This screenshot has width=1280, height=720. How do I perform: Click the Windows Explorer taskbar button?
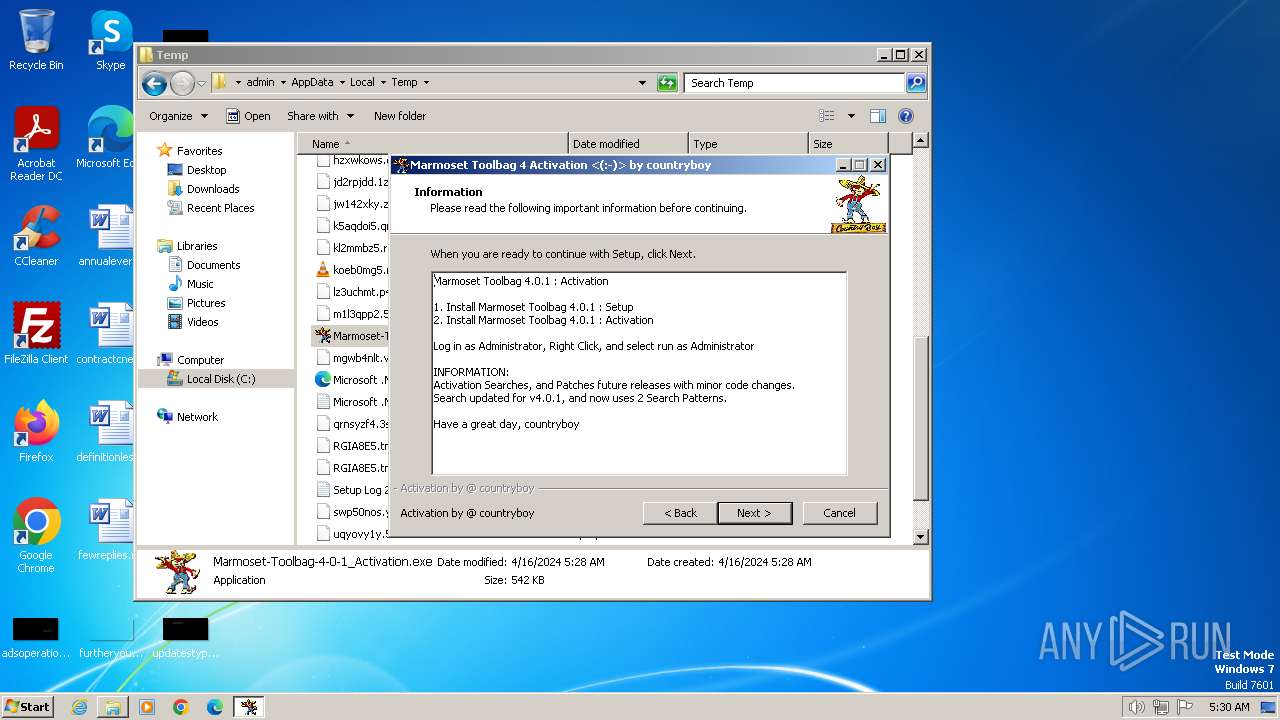(113, 707)
